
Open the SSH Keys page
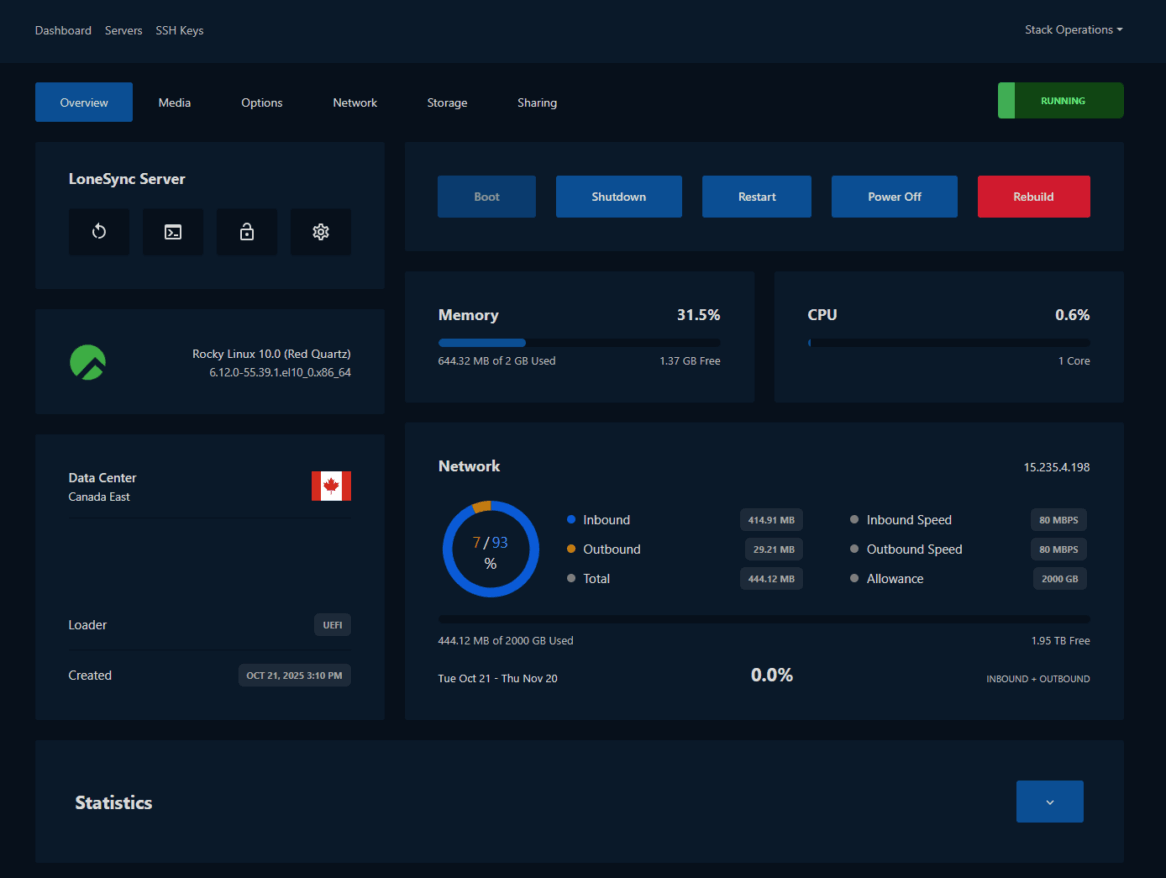179,30
